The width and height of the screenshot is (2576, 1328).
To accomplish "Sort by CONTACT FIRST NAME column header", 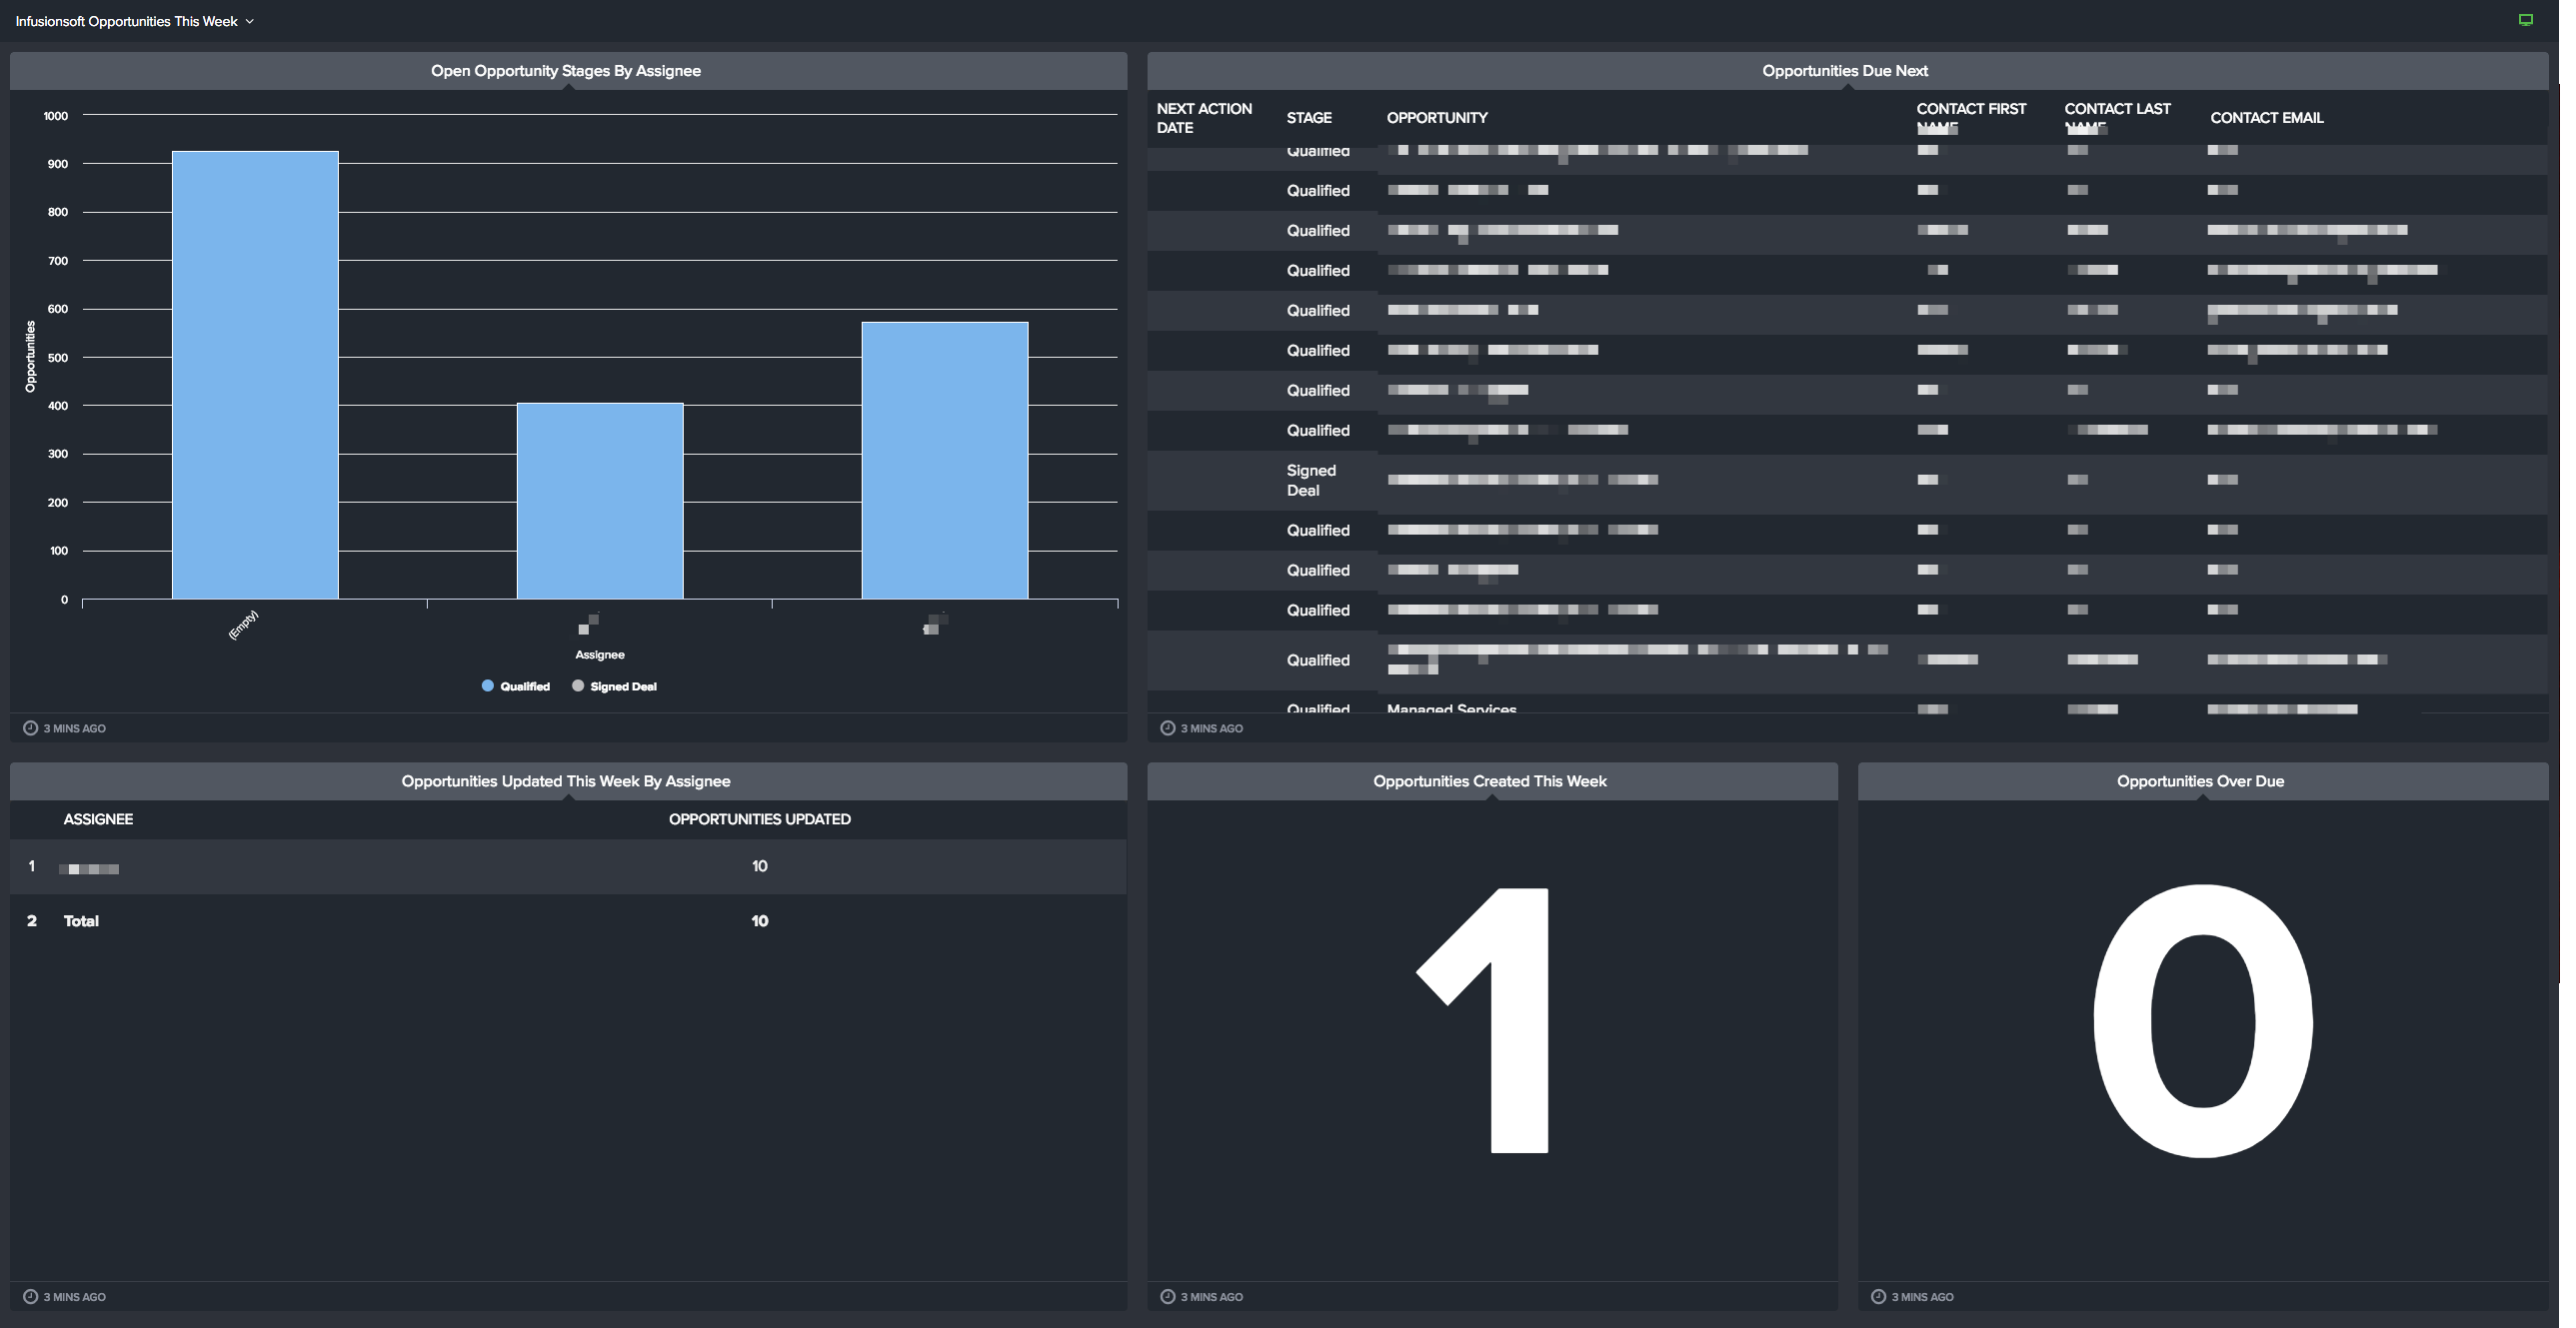I will 1971,116.
